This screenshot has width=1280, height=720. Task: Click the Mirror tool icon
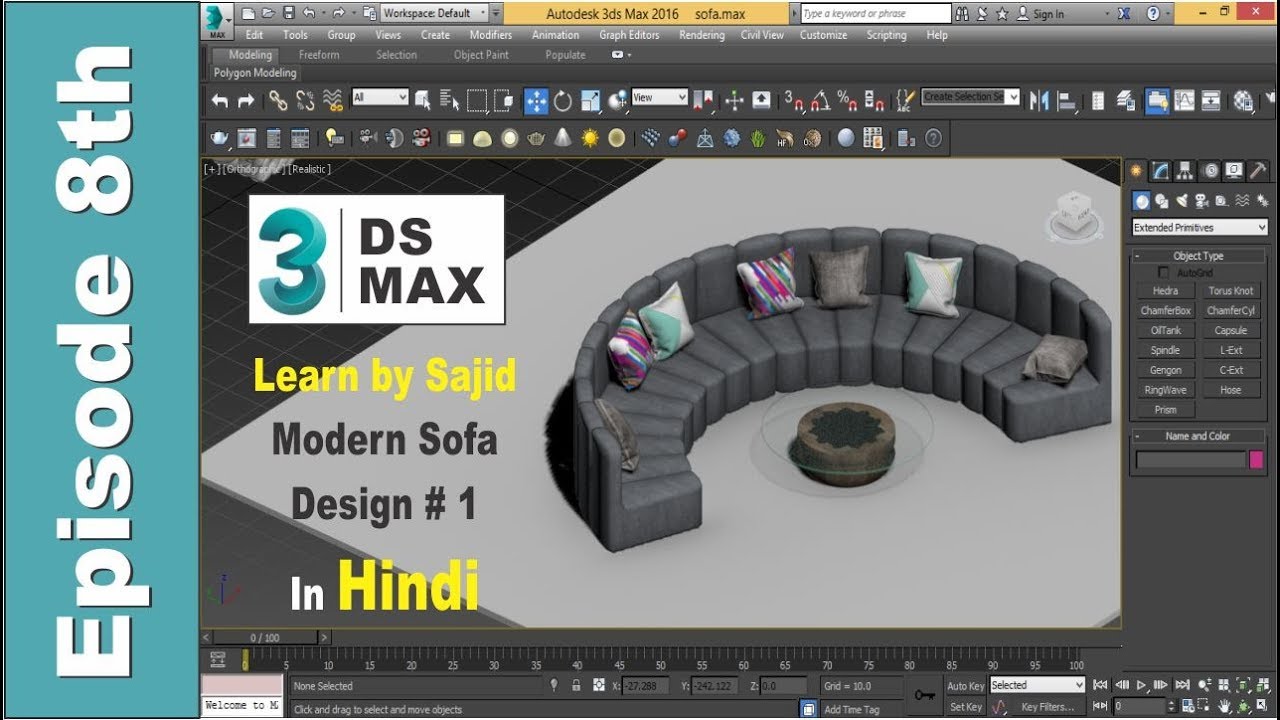(x=1040, y=100)
